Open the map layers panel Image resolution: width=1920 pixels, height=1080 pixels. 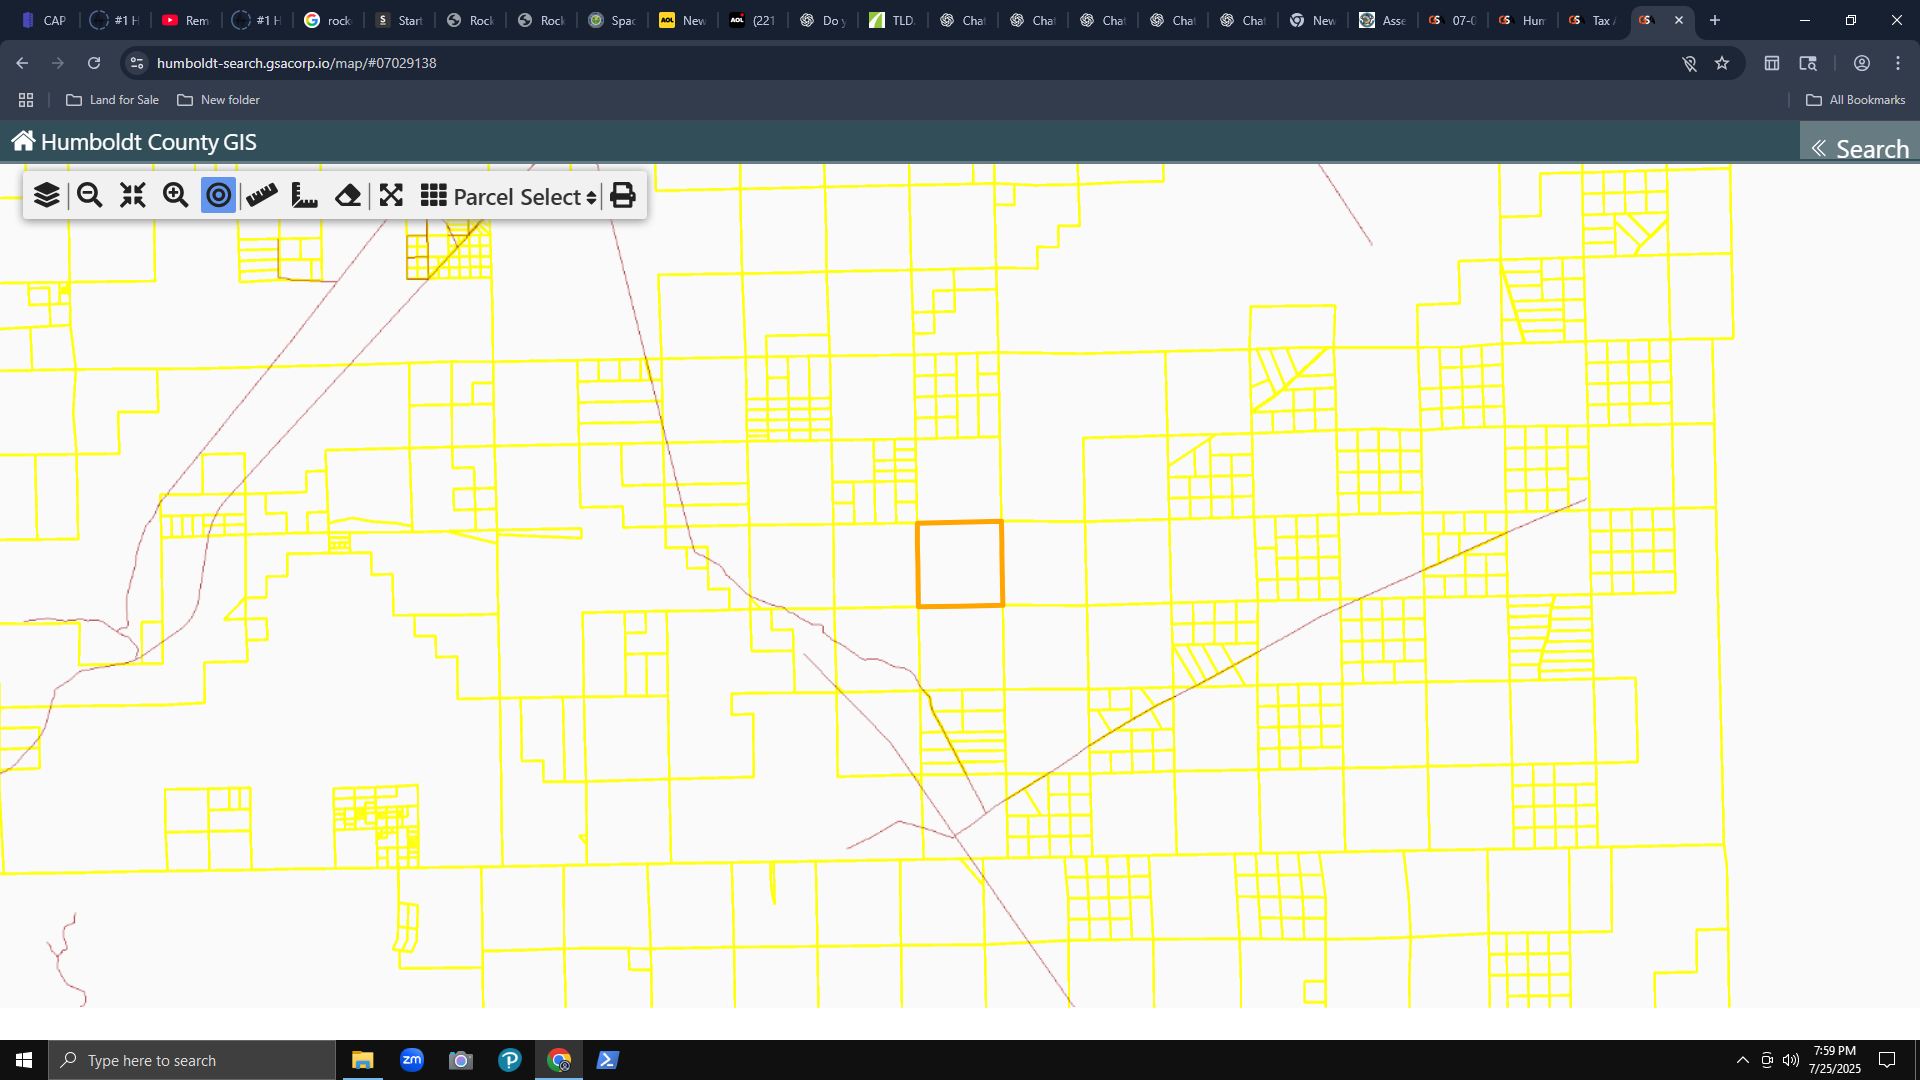tap(46, 195)
